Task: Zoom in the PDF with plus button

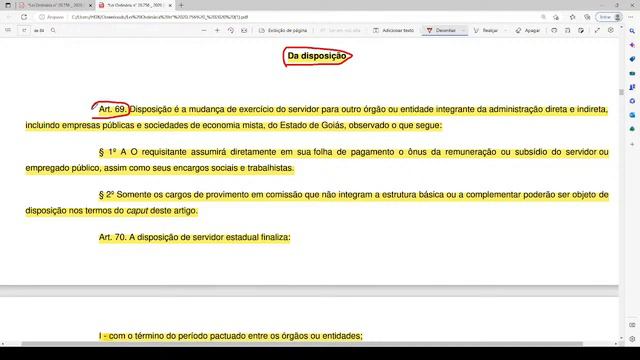Action: (217, 30)
